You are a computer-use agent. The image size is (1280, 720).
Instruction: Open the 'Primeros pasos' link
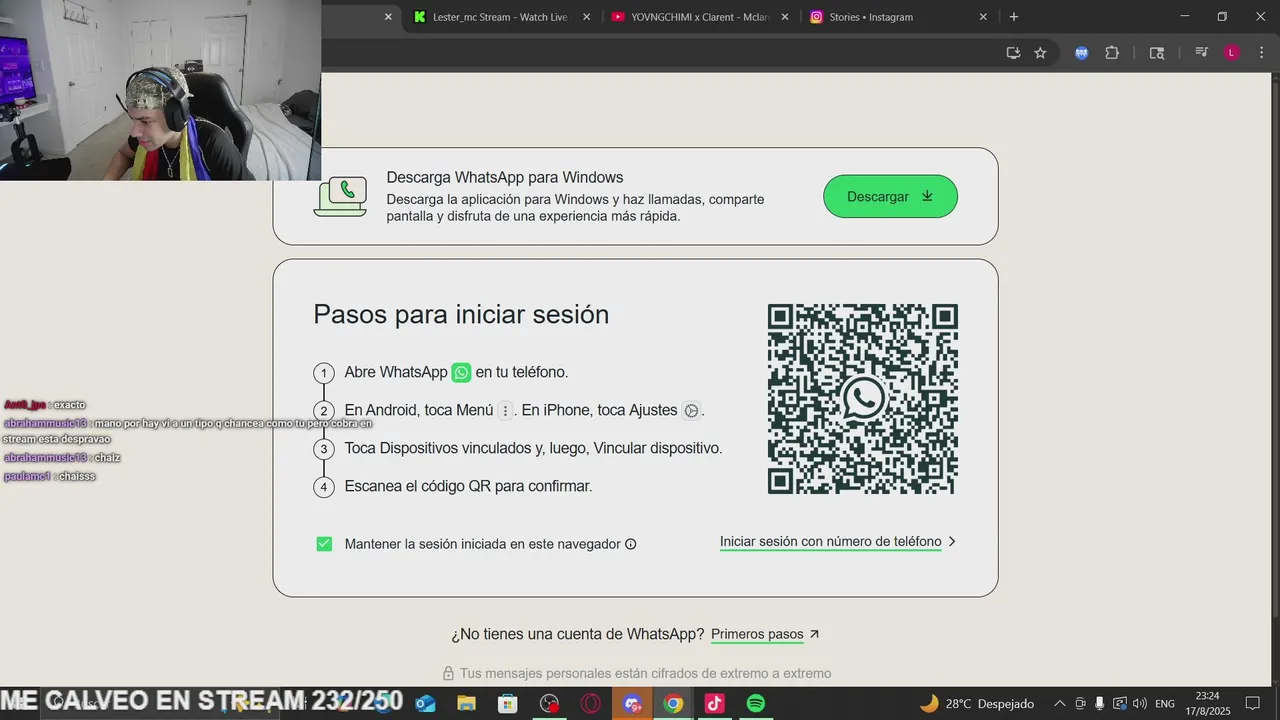(757, 634)
